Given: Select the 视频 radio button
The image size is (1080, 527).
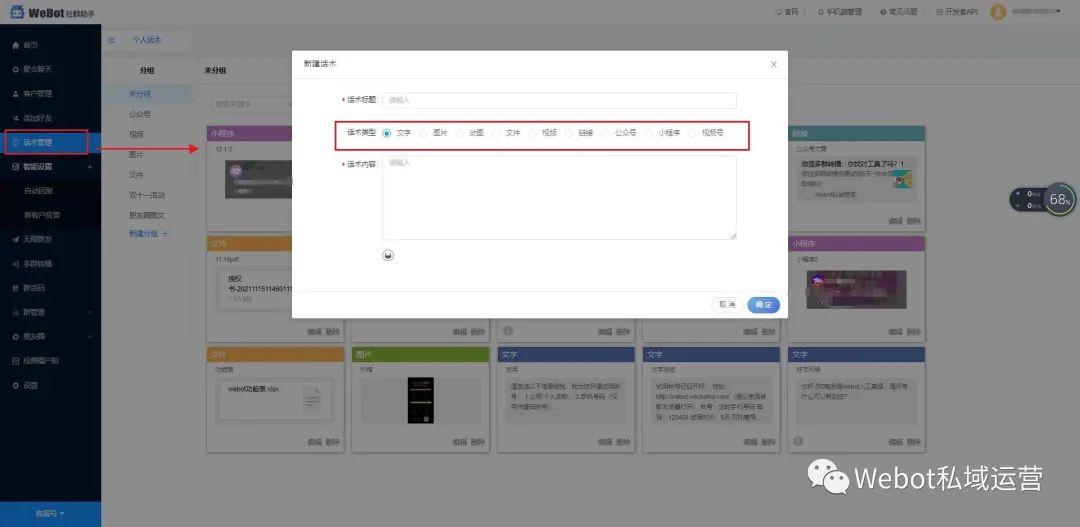Looking at the screenshot, I should click(x=532, y=133).
